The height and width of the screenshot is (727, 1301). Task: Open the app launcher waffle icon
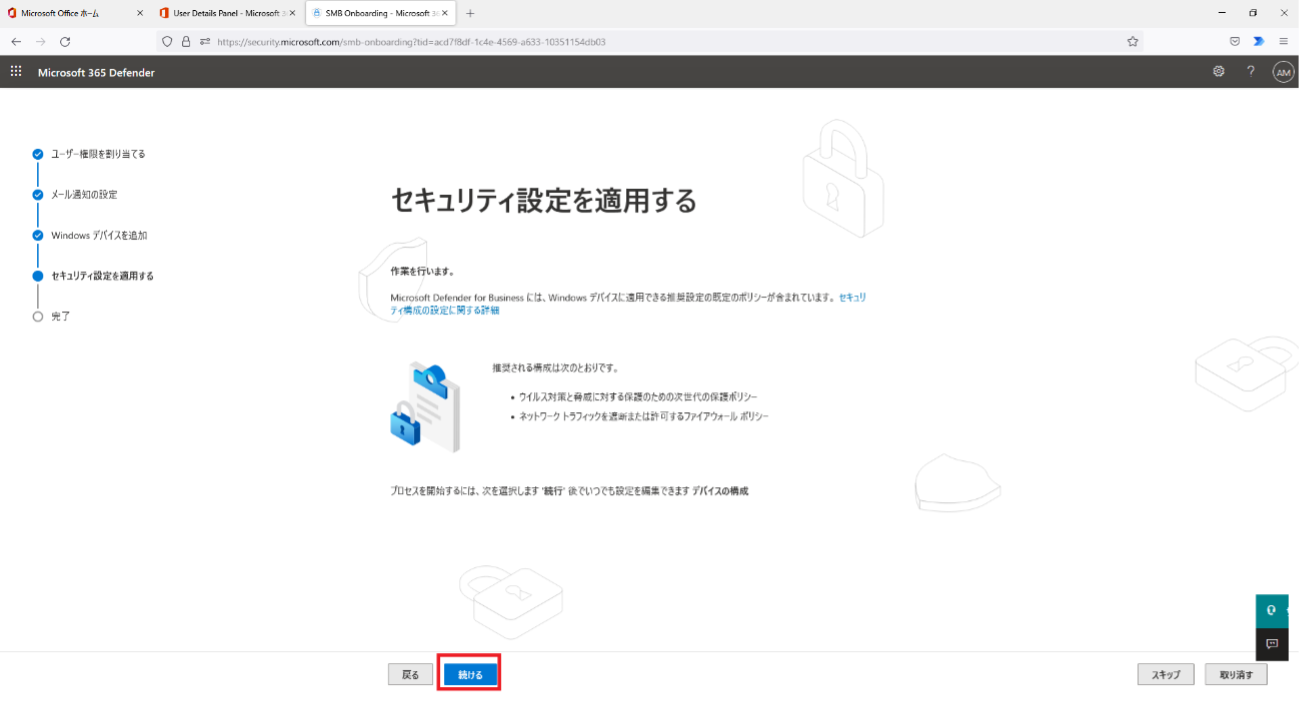tap(16, 72)
